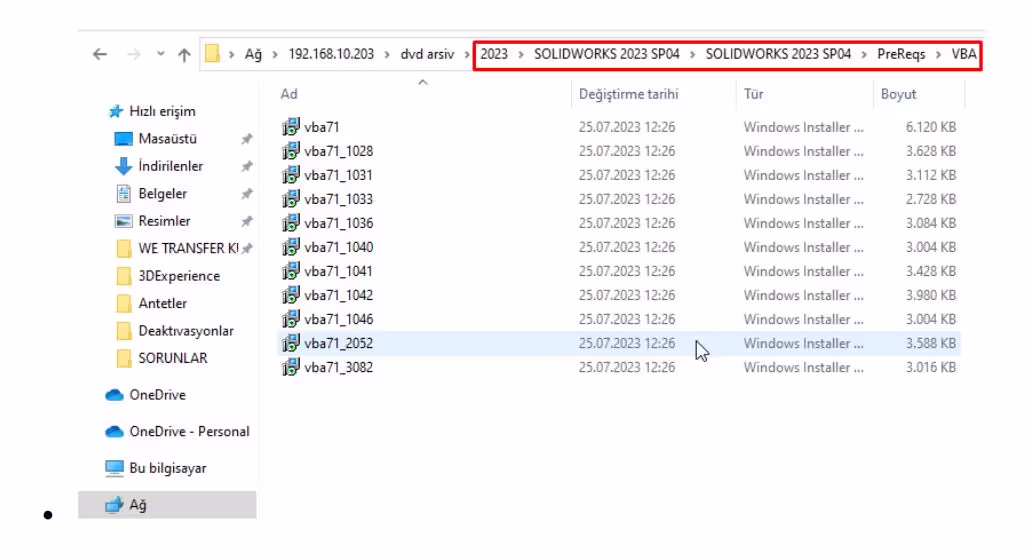Screen dimensions: 1032x559
Task: Open OneDrive - Personal in navigation pane
Action: coord(190,431)
